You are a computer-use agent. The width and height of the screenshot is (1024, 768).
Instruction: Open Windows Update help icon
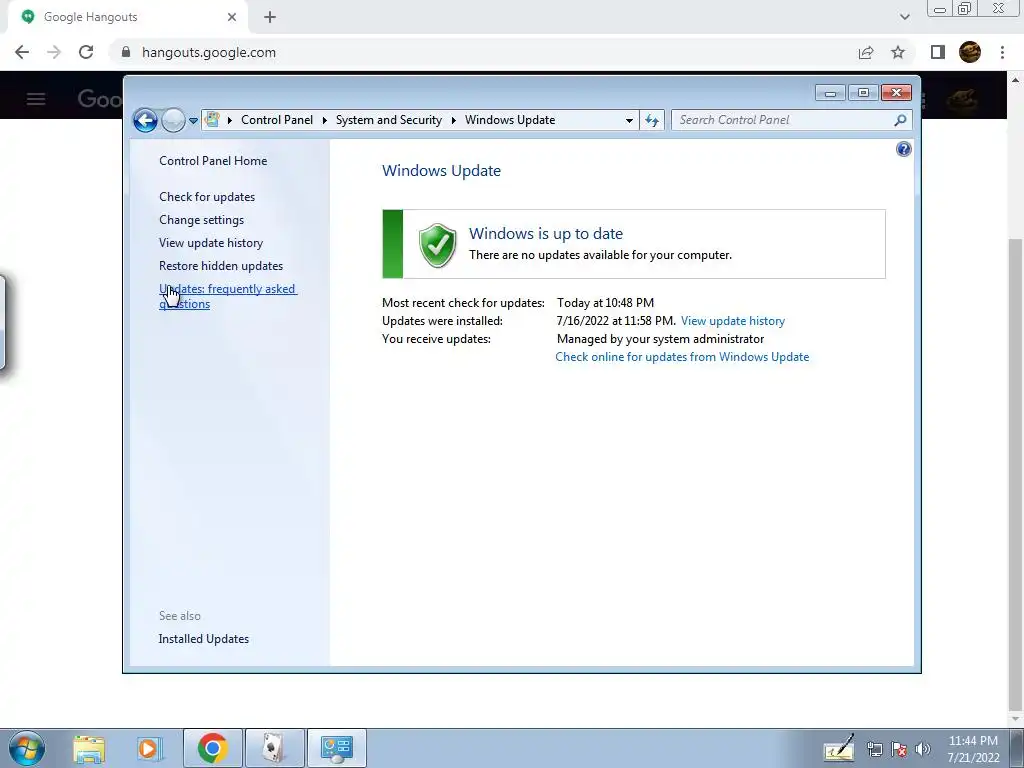pos(903,150)
